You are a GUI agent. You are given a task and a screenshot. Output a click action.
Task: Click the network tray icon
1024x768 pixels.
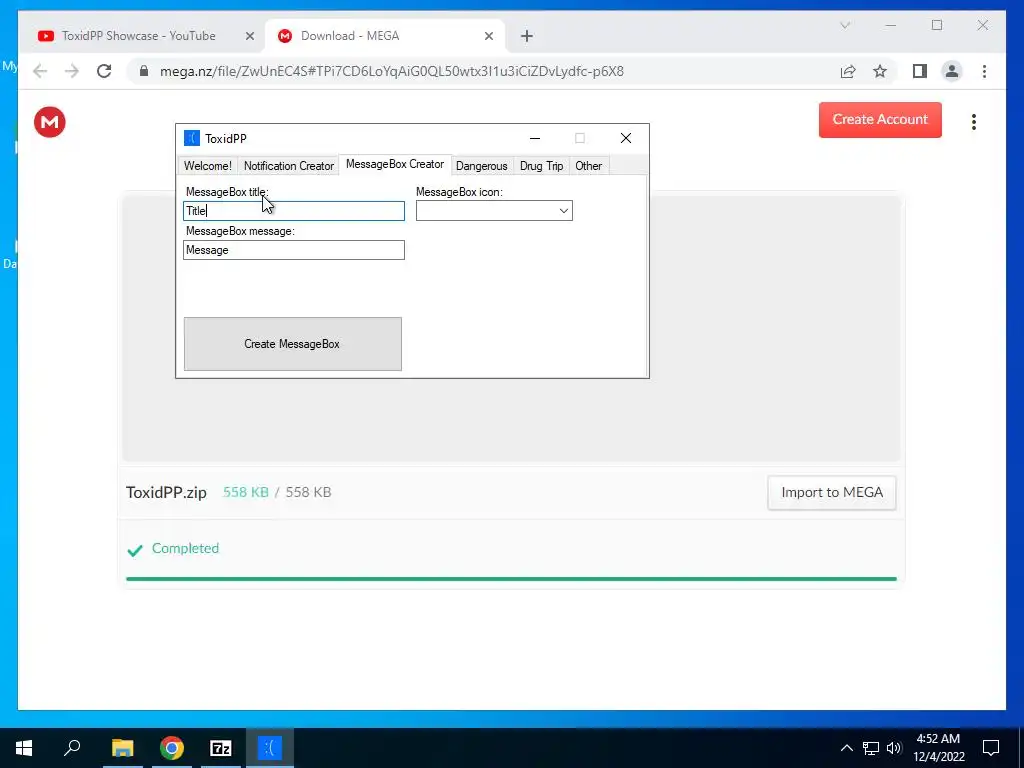871,748
